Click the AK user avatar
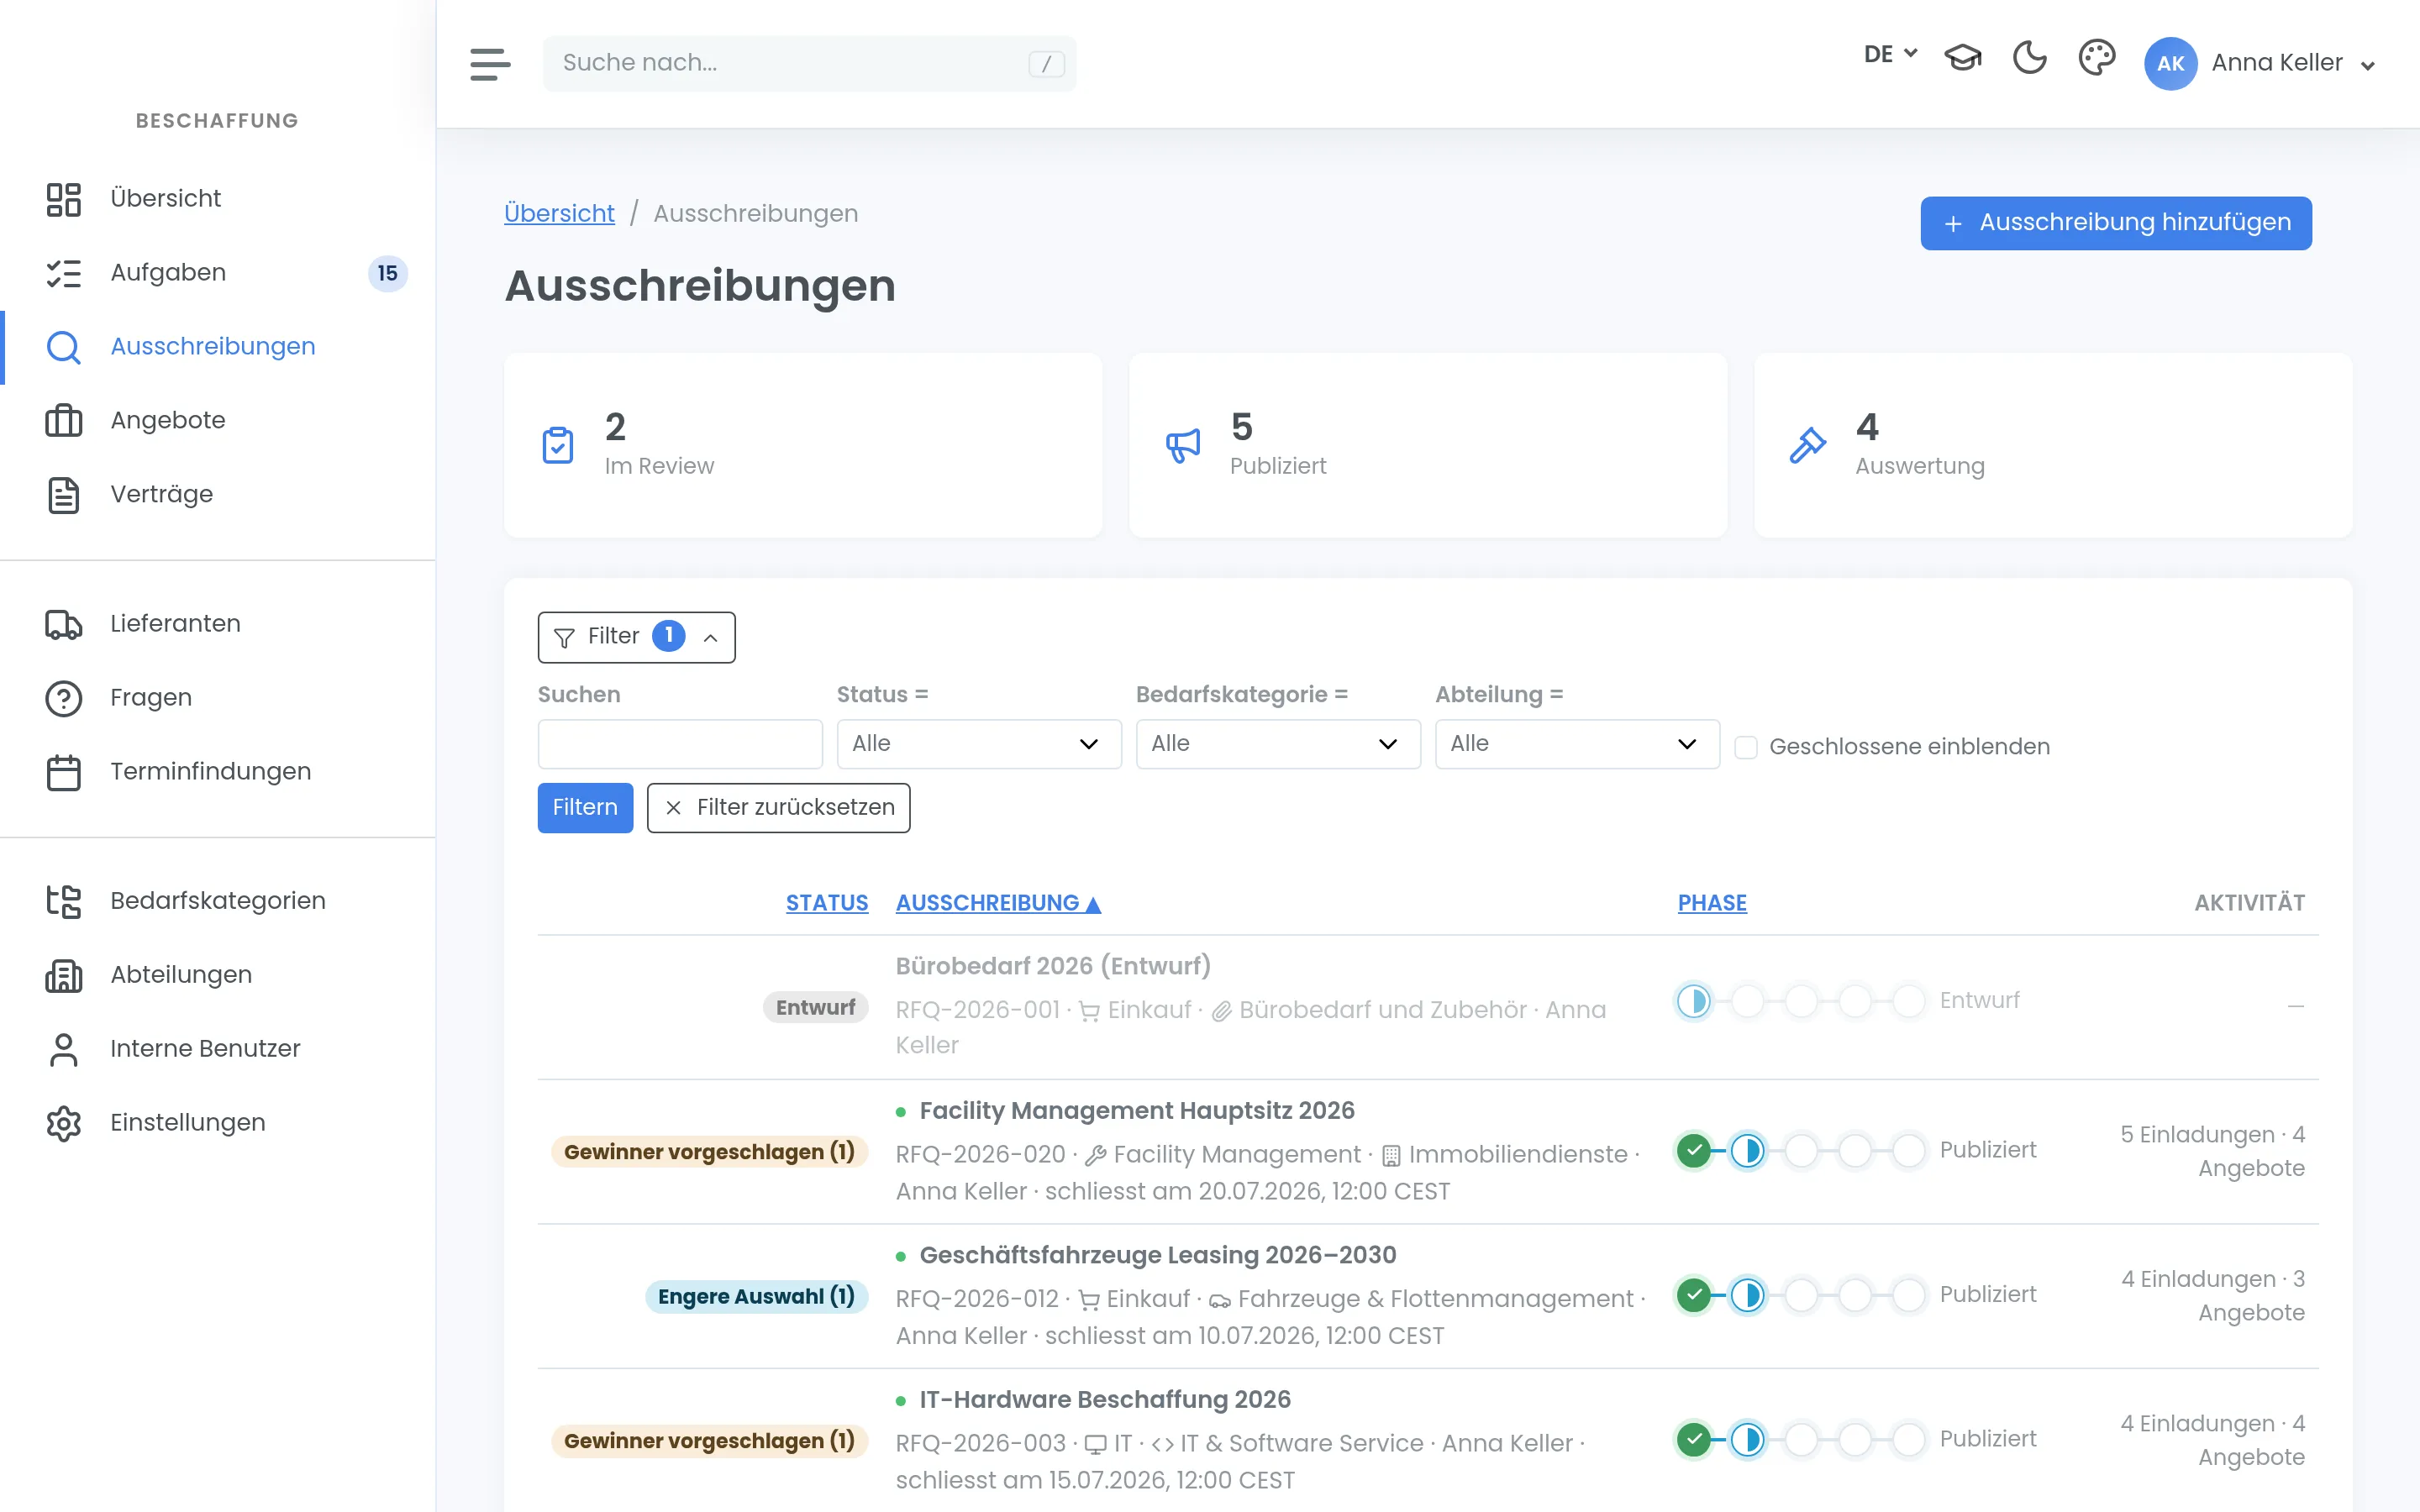The height and width of the screenshot is (1512, 2420). click(x=2170, y=63)
